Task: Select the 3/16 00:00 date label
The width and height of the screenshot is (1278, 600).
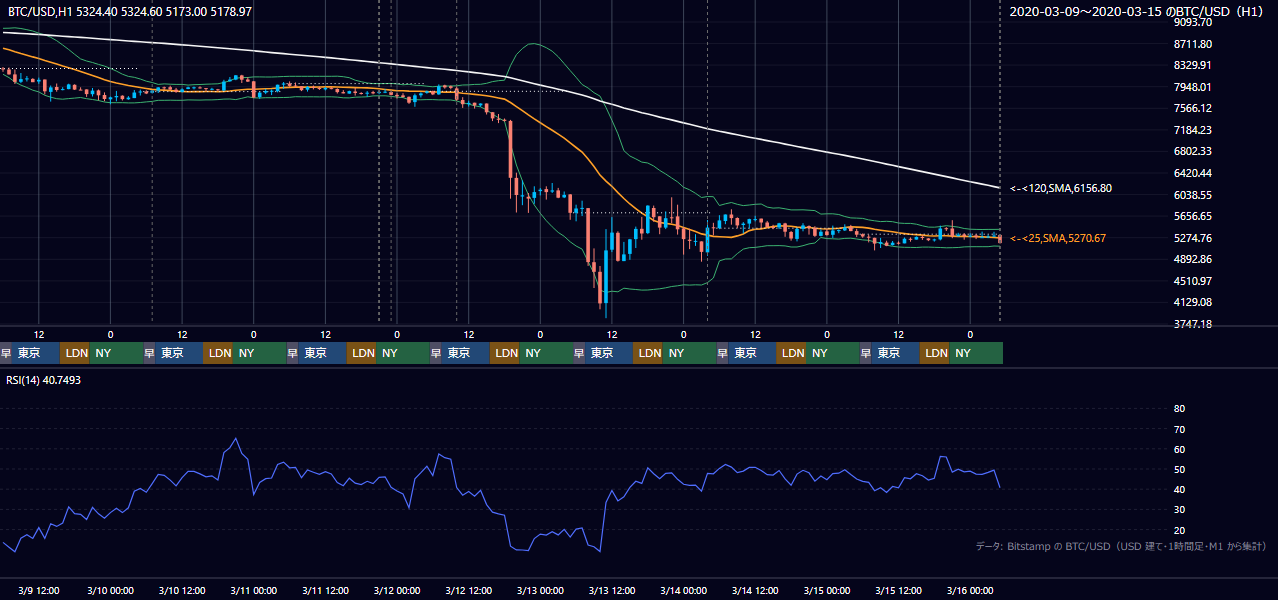Action: tap(969, 590)
